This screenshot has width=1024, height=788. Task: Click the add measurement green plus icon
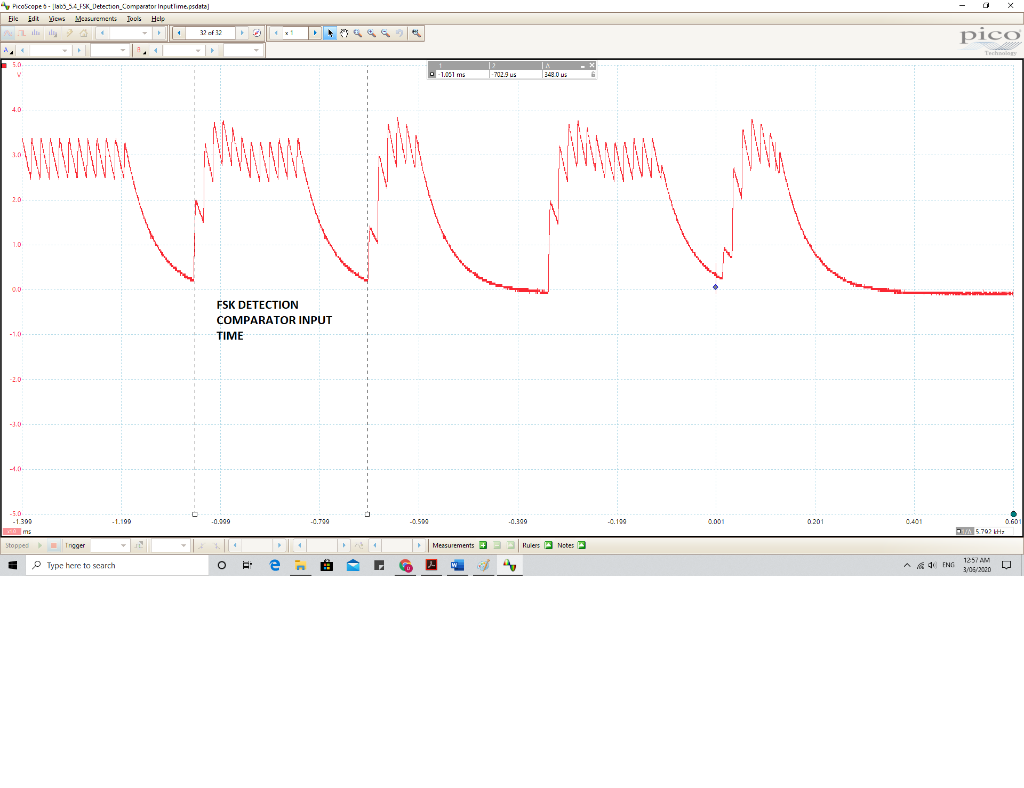pos(483,545)
